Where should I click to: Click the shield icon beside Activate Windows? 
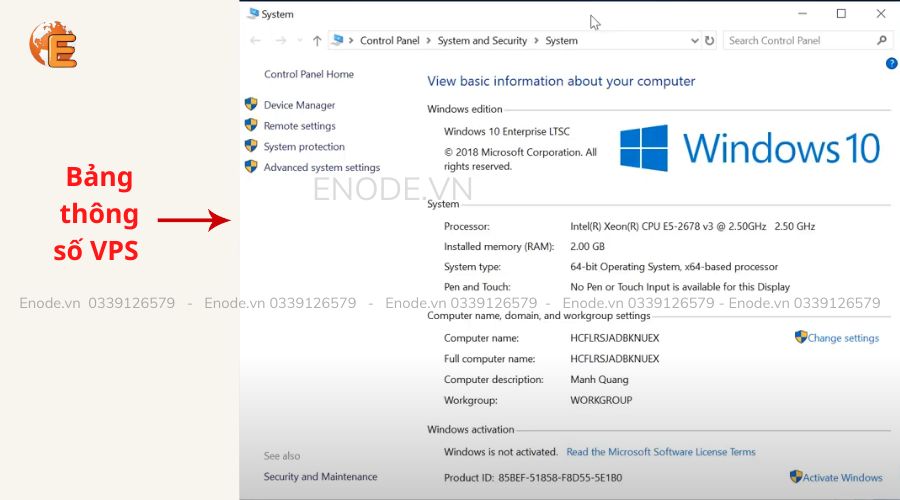coord(796,477)
